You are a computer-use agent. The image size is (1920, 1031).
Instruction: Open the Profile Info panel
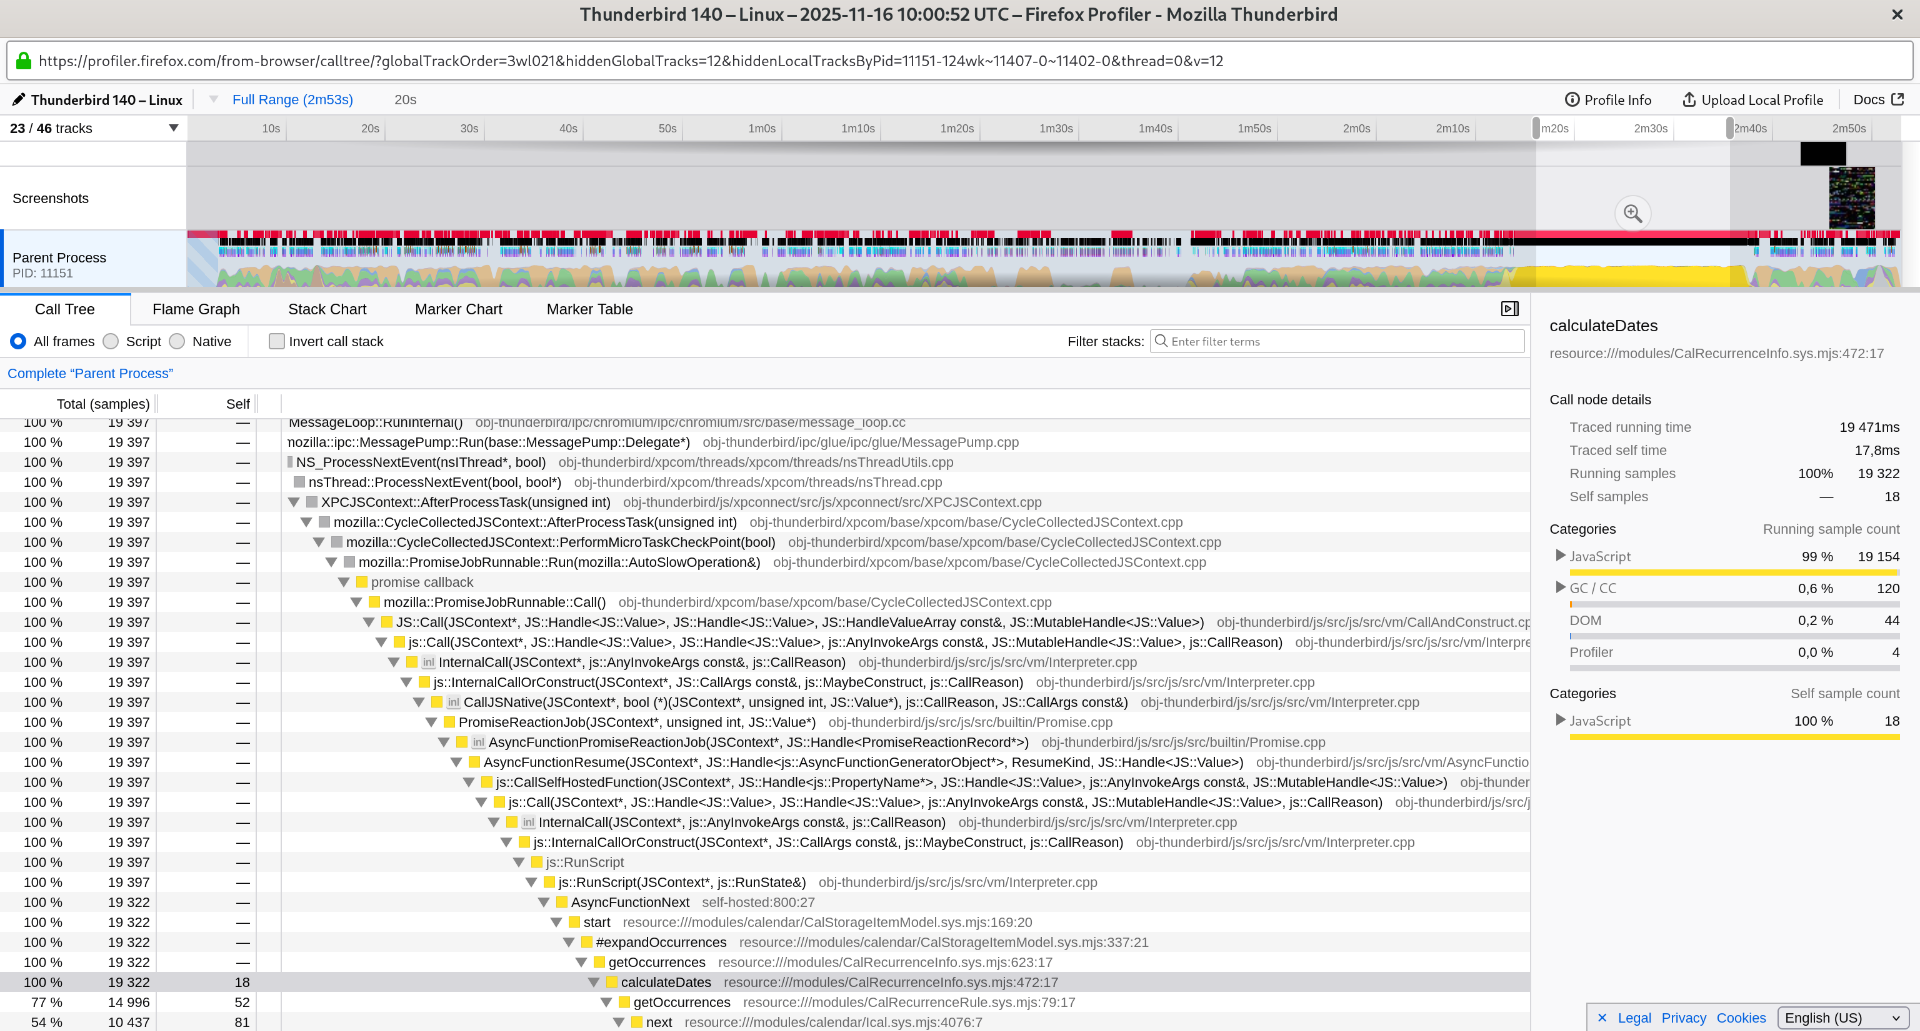click(x=1608, y=100)
